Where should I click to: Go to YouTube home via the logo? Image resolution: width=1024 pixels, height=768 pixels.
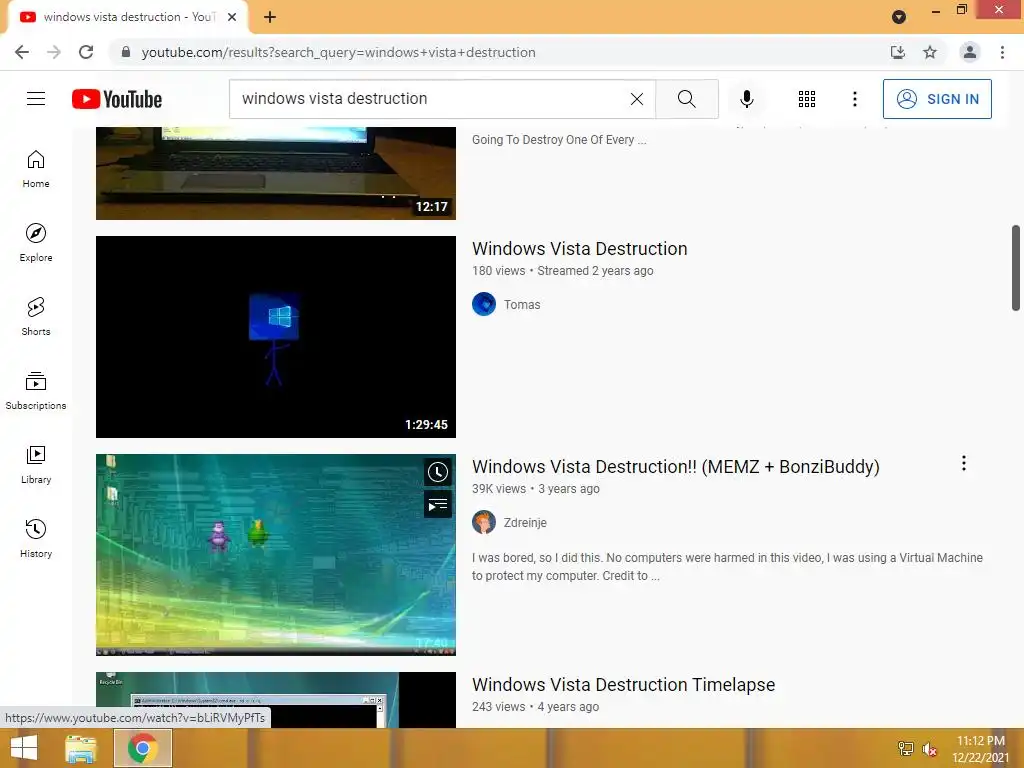[117, 99]
